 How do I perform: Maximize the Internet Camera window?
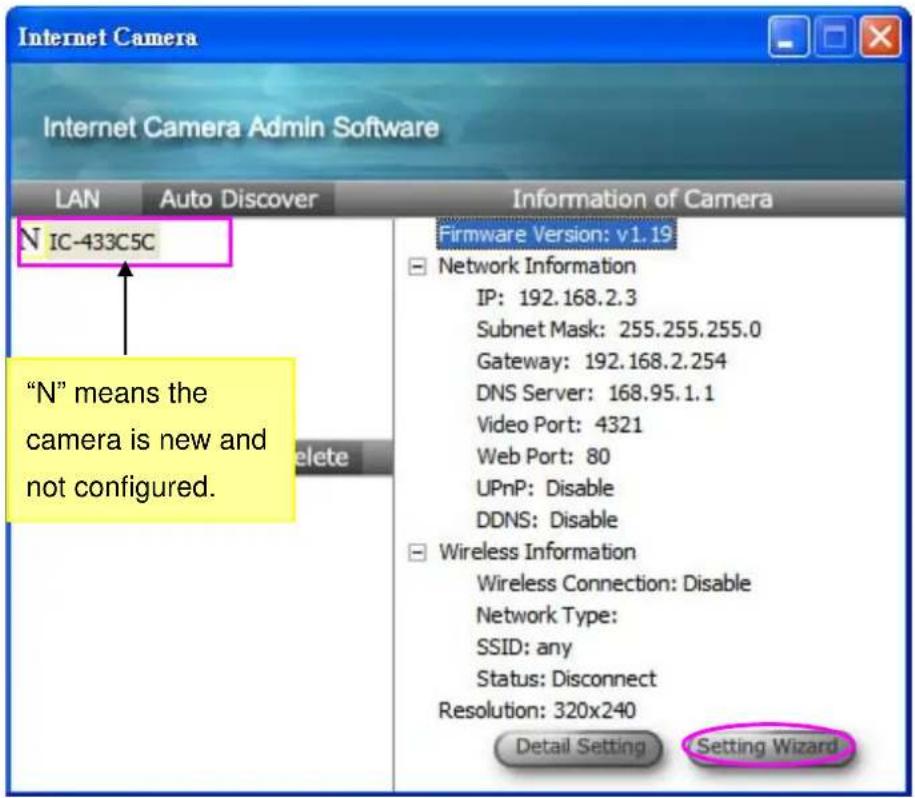tap(834, 37)
